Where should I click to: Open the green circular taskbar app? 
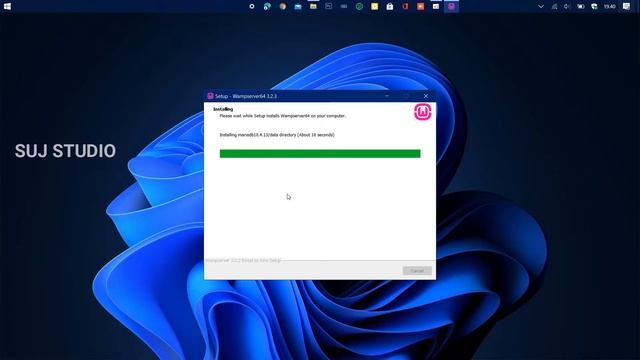click(x=359, y=6)
